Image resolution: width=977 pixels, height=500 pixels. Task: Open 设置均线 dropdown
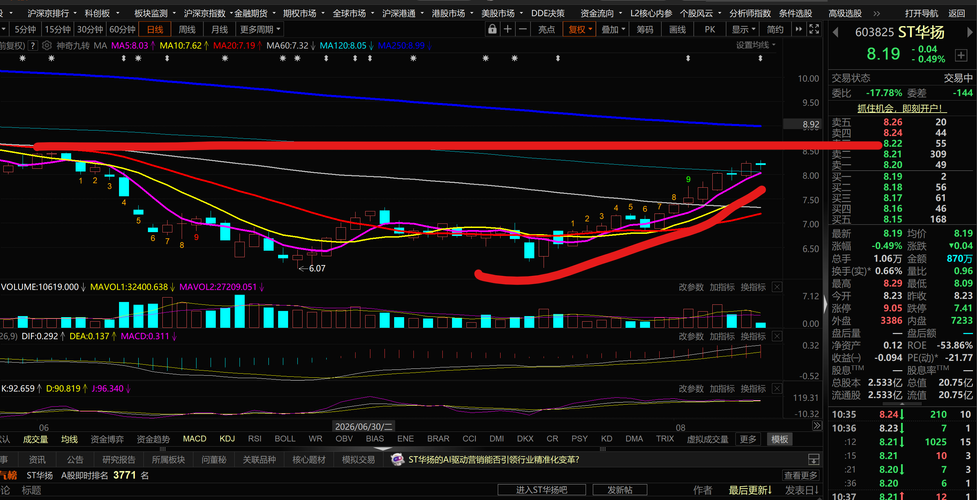pos(756,45)
